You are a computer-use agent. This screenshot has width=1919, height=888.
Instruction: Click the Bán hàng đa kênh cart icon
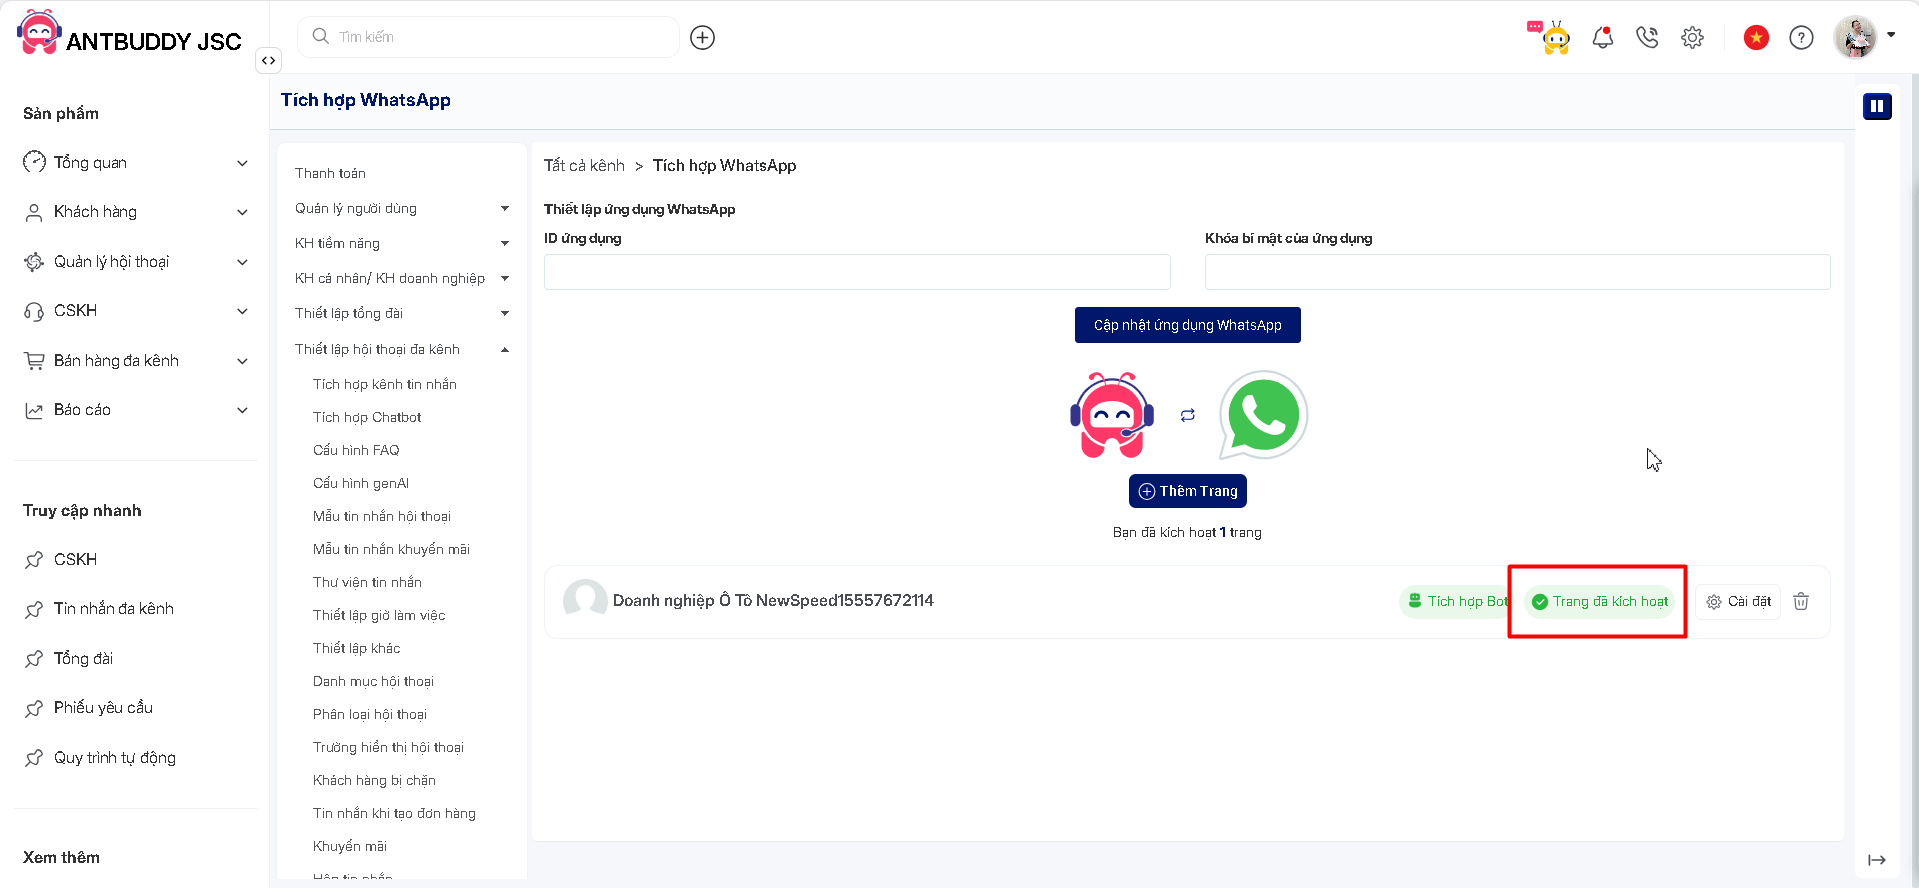34,360
